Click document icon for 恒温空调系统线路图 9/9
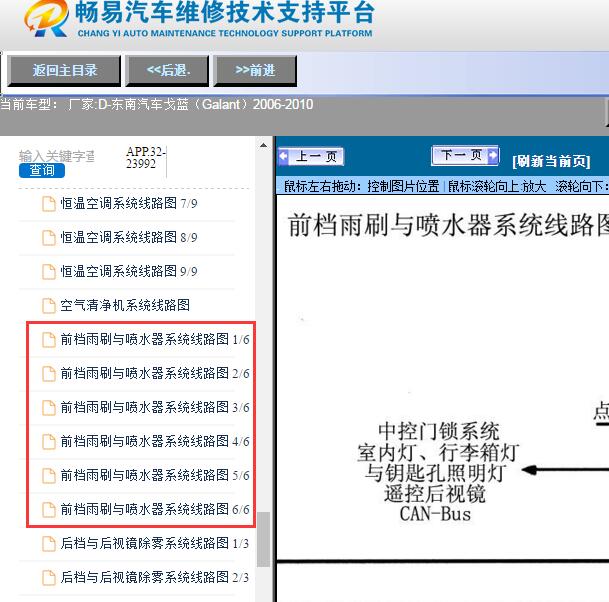This screenshot has height=602, width=609. [49, 272]
